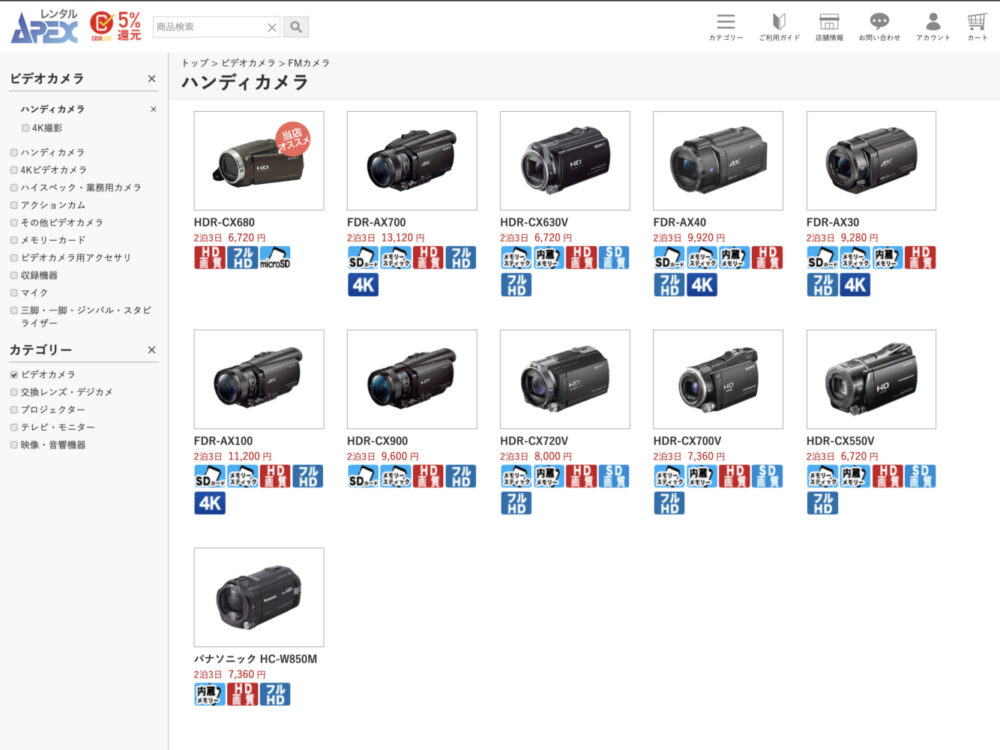Click the internal memory badge under HC-W850M
1000x750 pixels.
pyautogui.click(x=210, y=694)
